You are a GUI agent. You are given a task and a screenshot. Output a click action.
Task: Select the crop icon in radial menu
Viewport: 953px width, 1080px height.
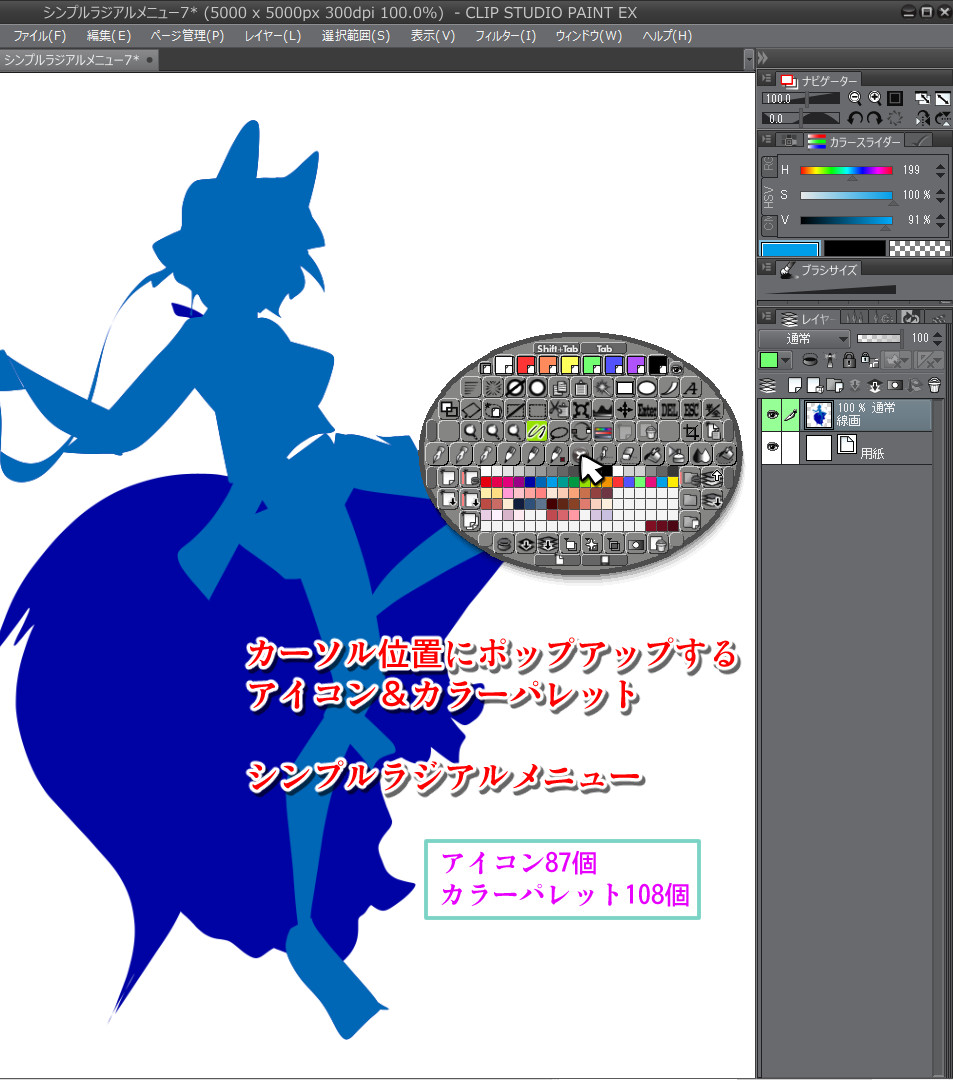[691, 432]
